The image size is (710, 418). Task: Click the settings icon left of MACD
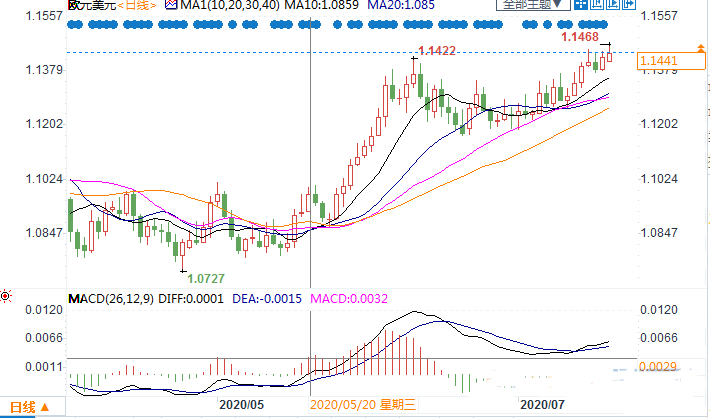coord(6,296)
